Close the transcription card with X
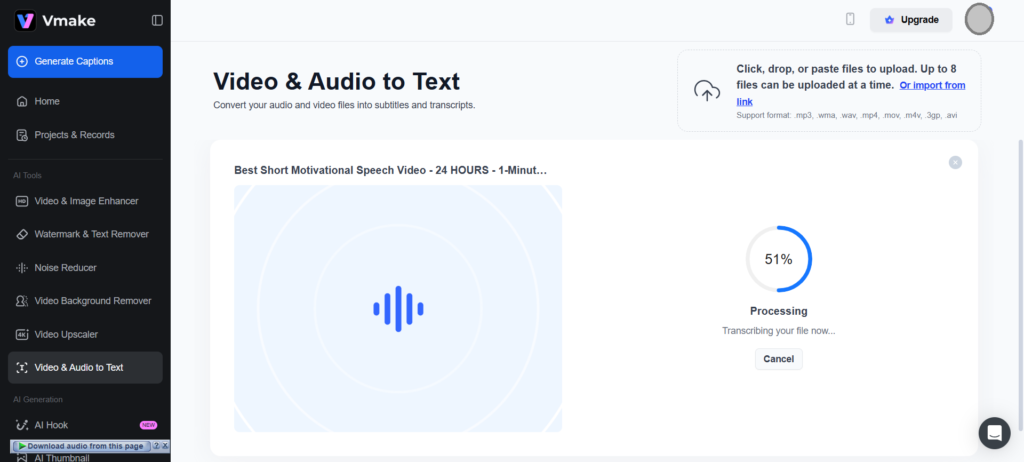This screenshot has width=1024, height=462. 955,162
